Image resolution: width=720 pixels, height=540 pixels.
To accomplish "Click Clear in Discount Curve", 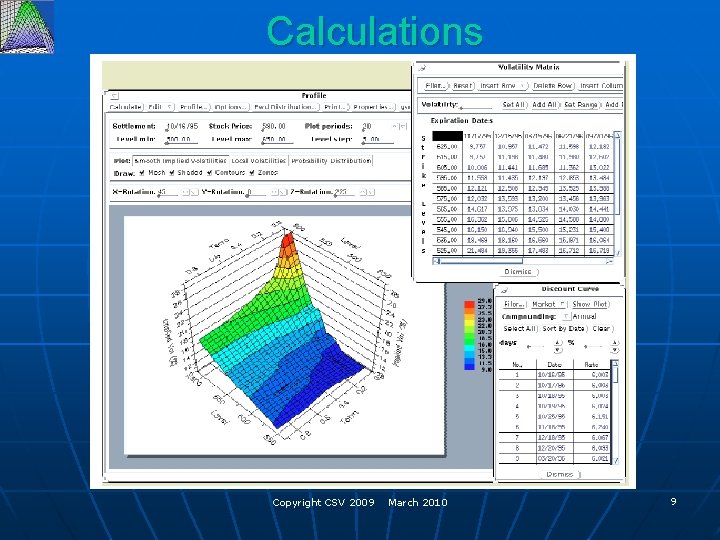I will click(602, 329).
